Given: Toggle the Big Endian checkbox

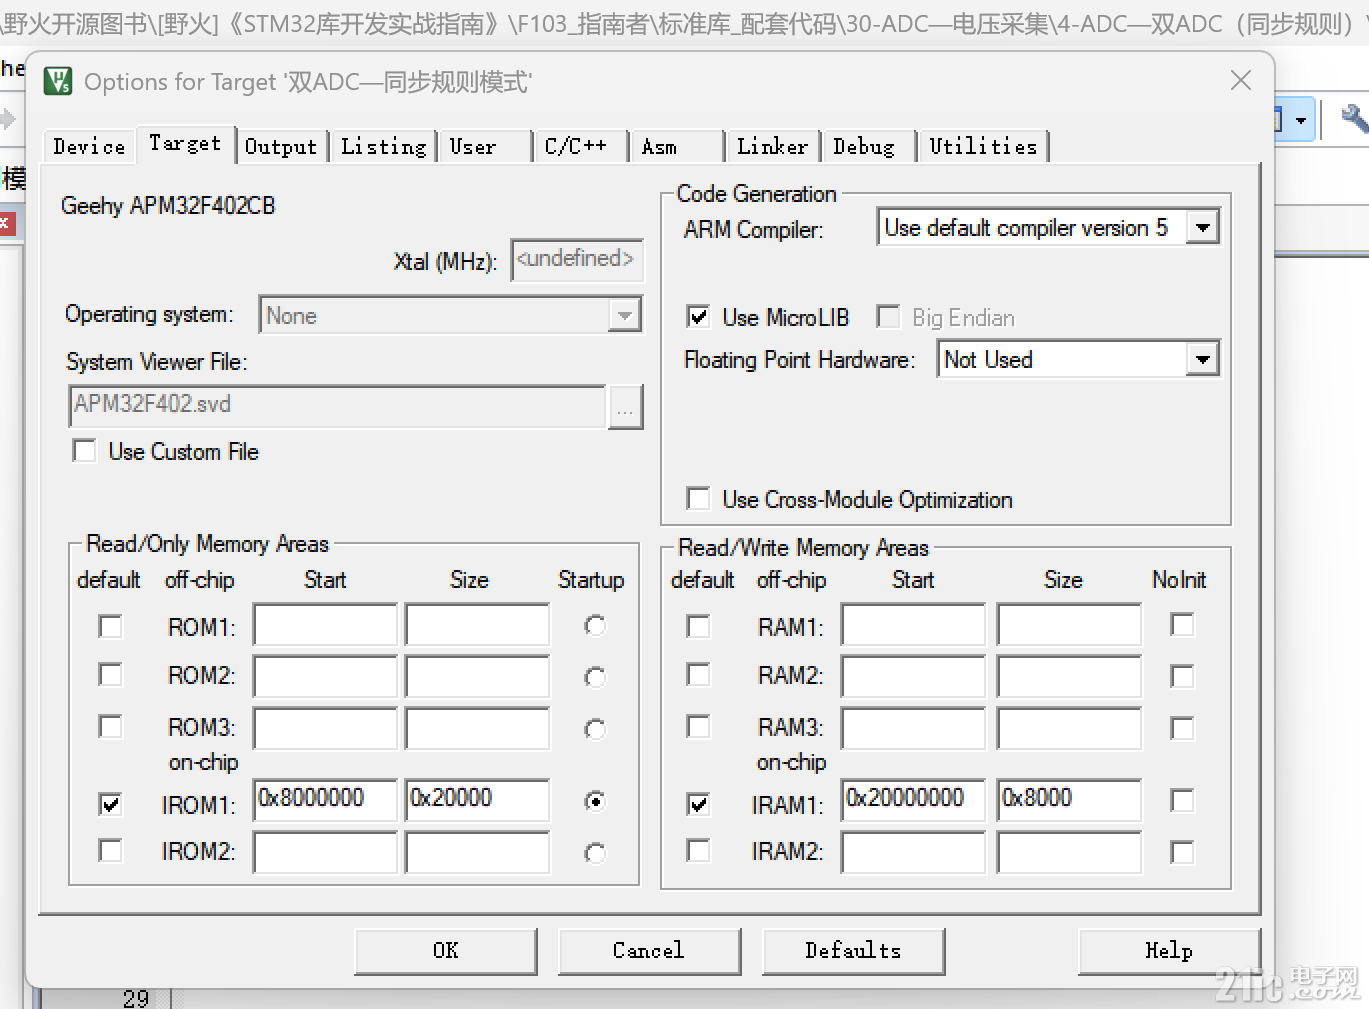Looking at the screenshot, I should pos(888,317).
